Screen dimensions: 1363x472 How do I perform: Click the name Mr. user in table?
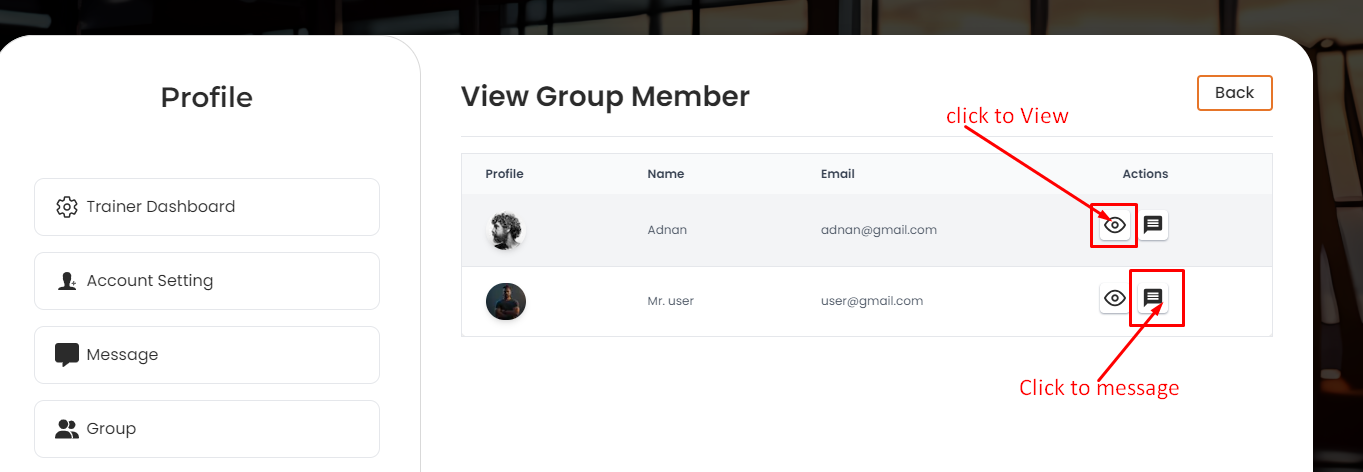670,301
